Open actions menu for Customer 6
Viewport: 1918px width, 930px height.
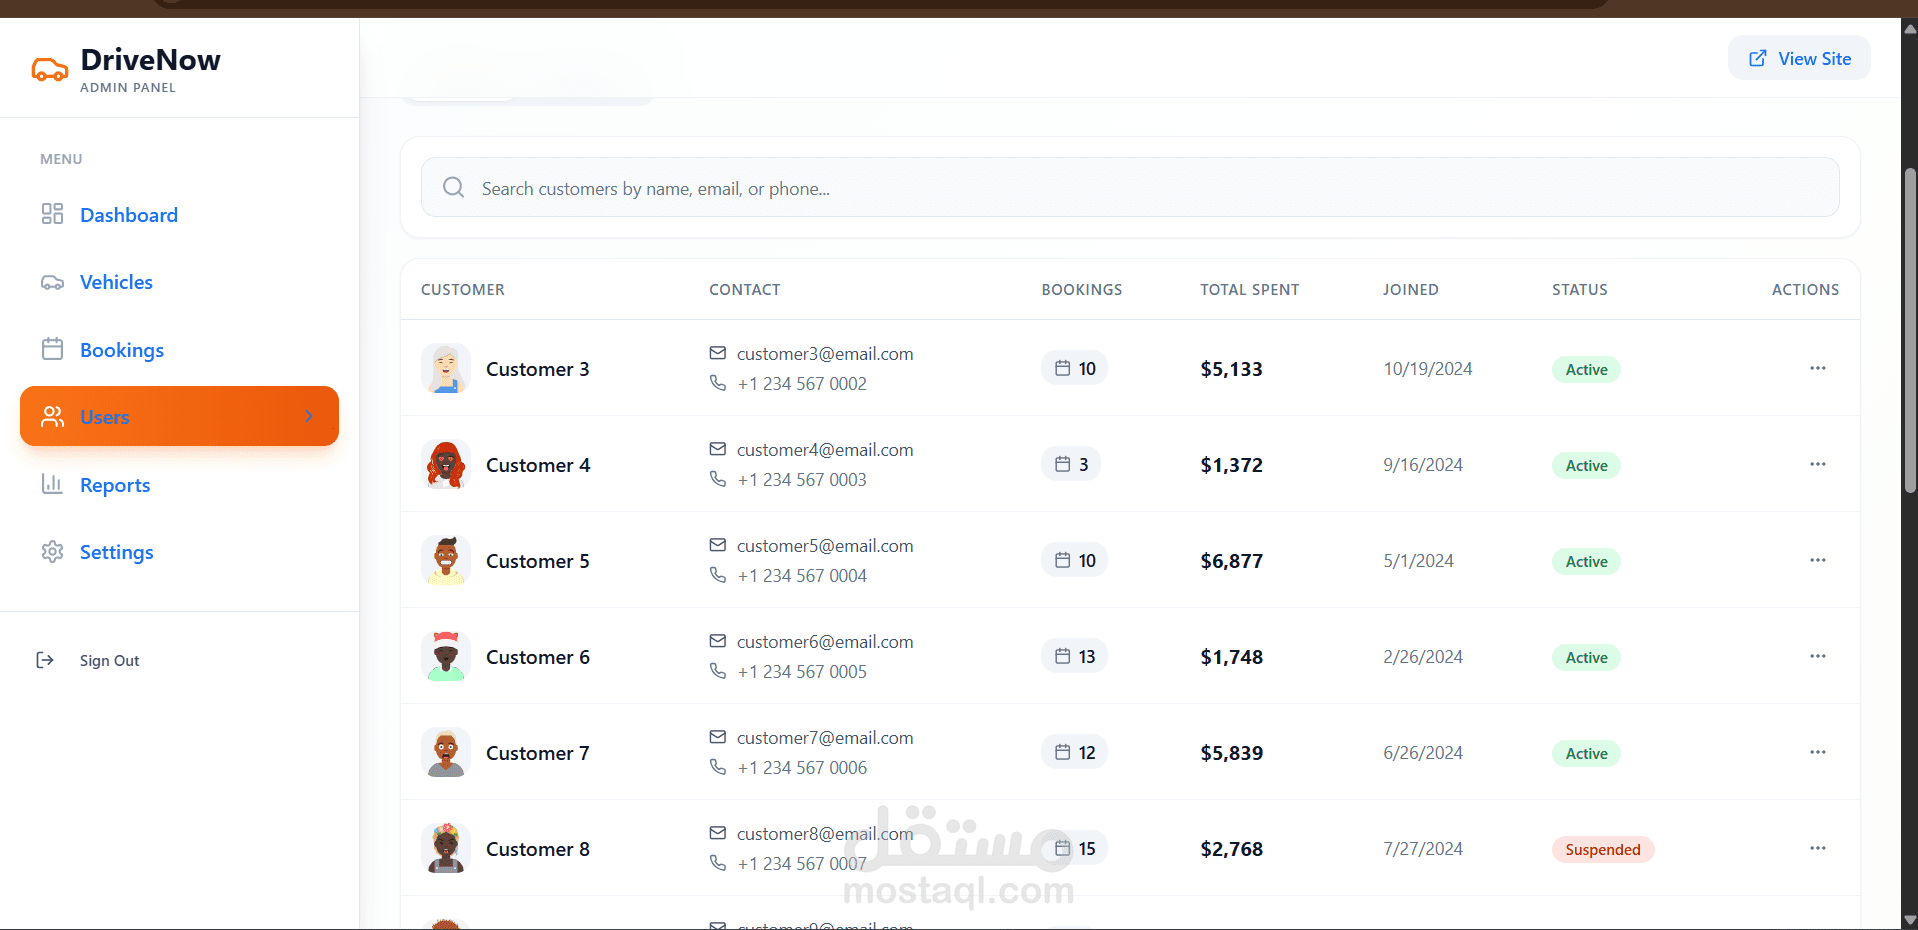coord(1817,656)
